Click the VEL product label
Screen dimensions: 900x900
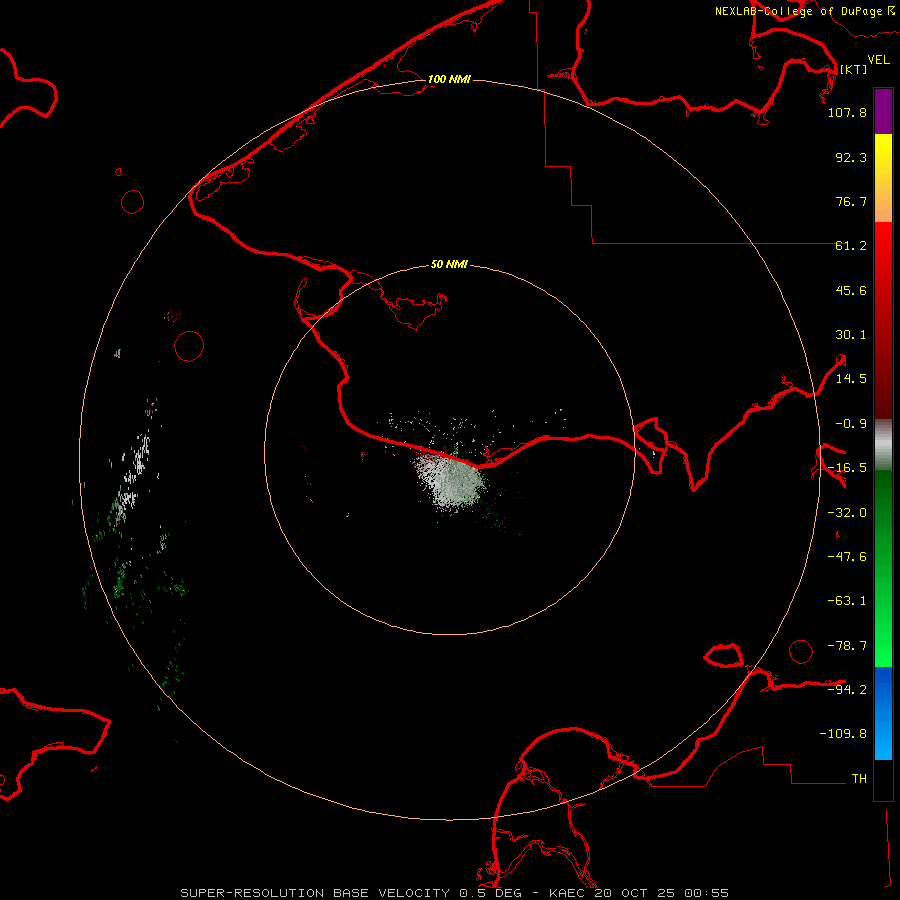click(878, 59)
